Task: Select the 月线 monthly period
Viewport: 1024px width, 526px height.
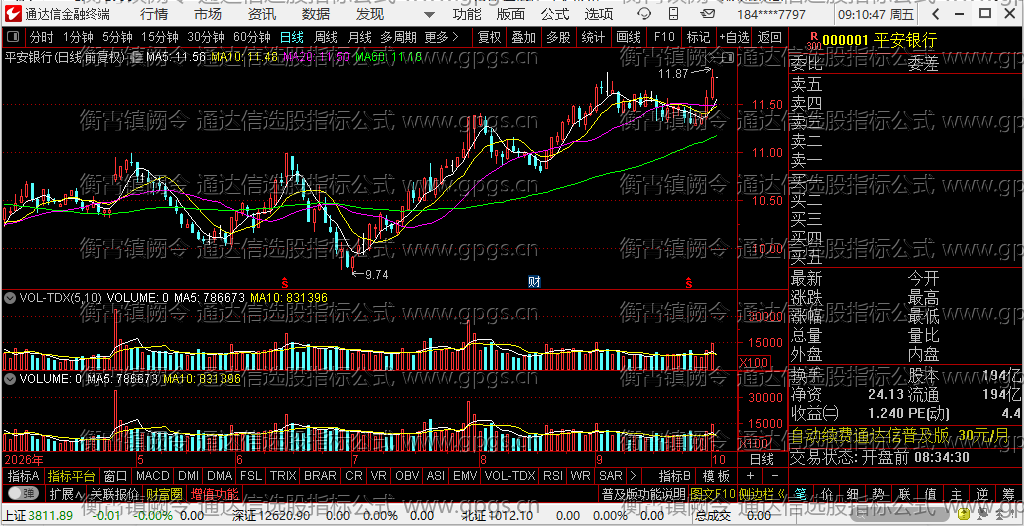Action: tap(359, 37)
